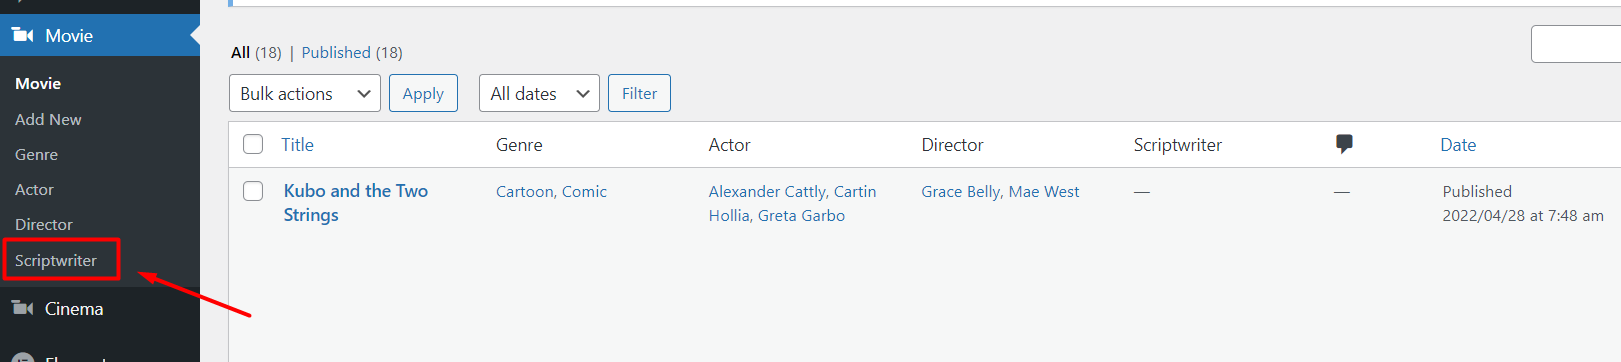The width and height of the screenshot is (1621, 362).
Task: Filter by Published (18) link
Action: tap(352, 52)
